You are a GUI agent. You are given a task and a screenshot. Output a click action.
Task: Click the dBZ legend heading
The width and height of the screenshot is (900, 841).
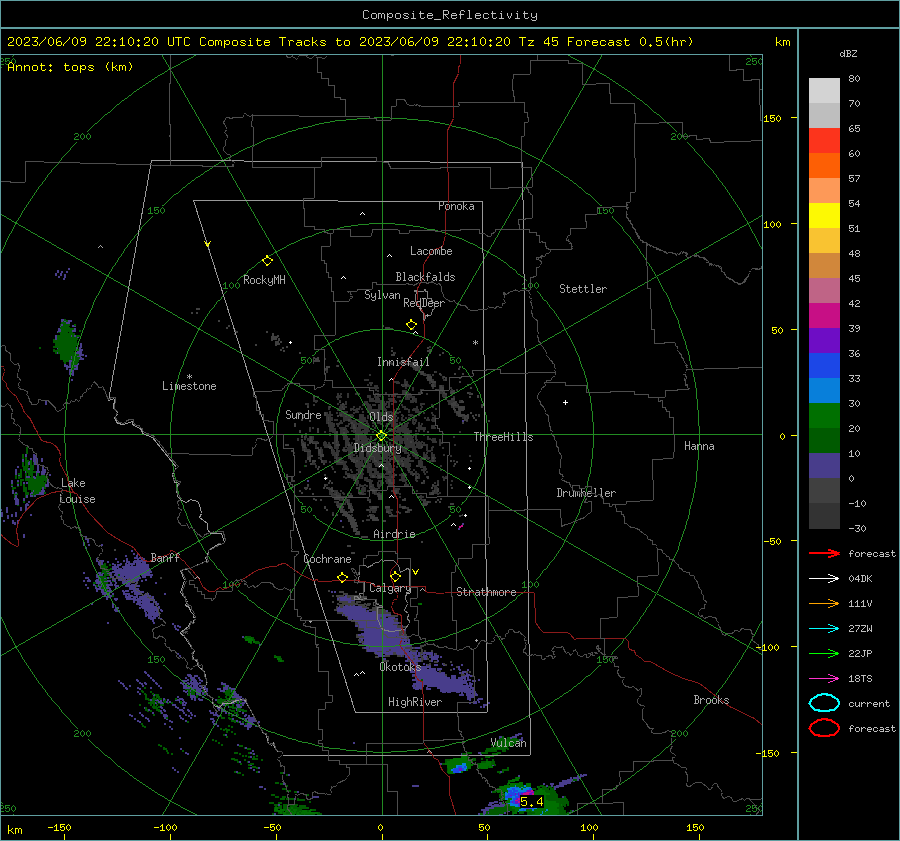(848, 54)
